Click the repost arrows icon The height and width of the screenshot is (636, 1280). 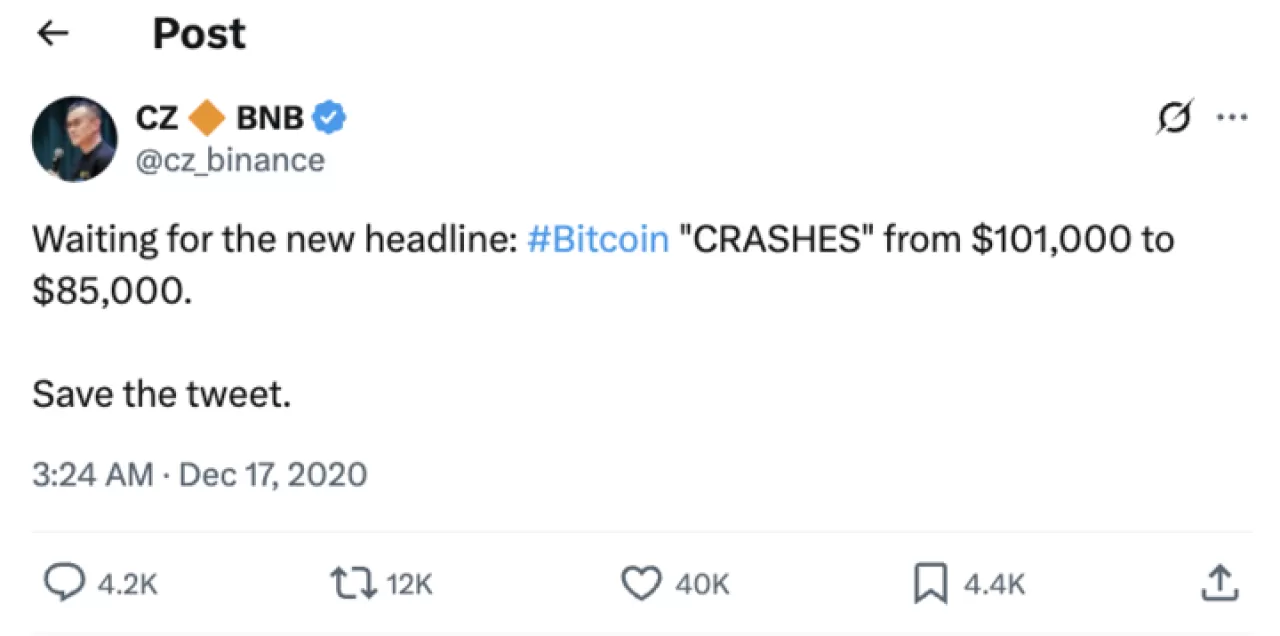(x=349, y=582)
